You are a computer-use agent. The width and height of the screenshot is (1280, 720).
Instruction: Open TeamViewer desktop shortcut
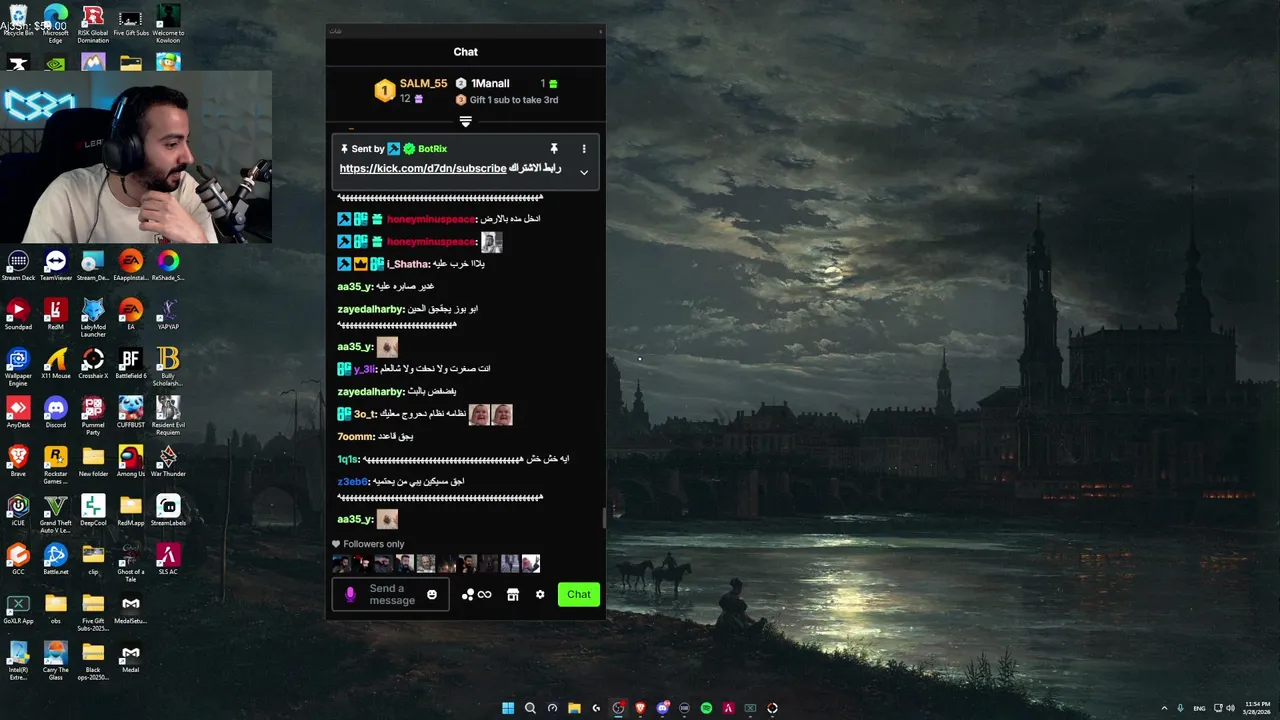[55, 266]
